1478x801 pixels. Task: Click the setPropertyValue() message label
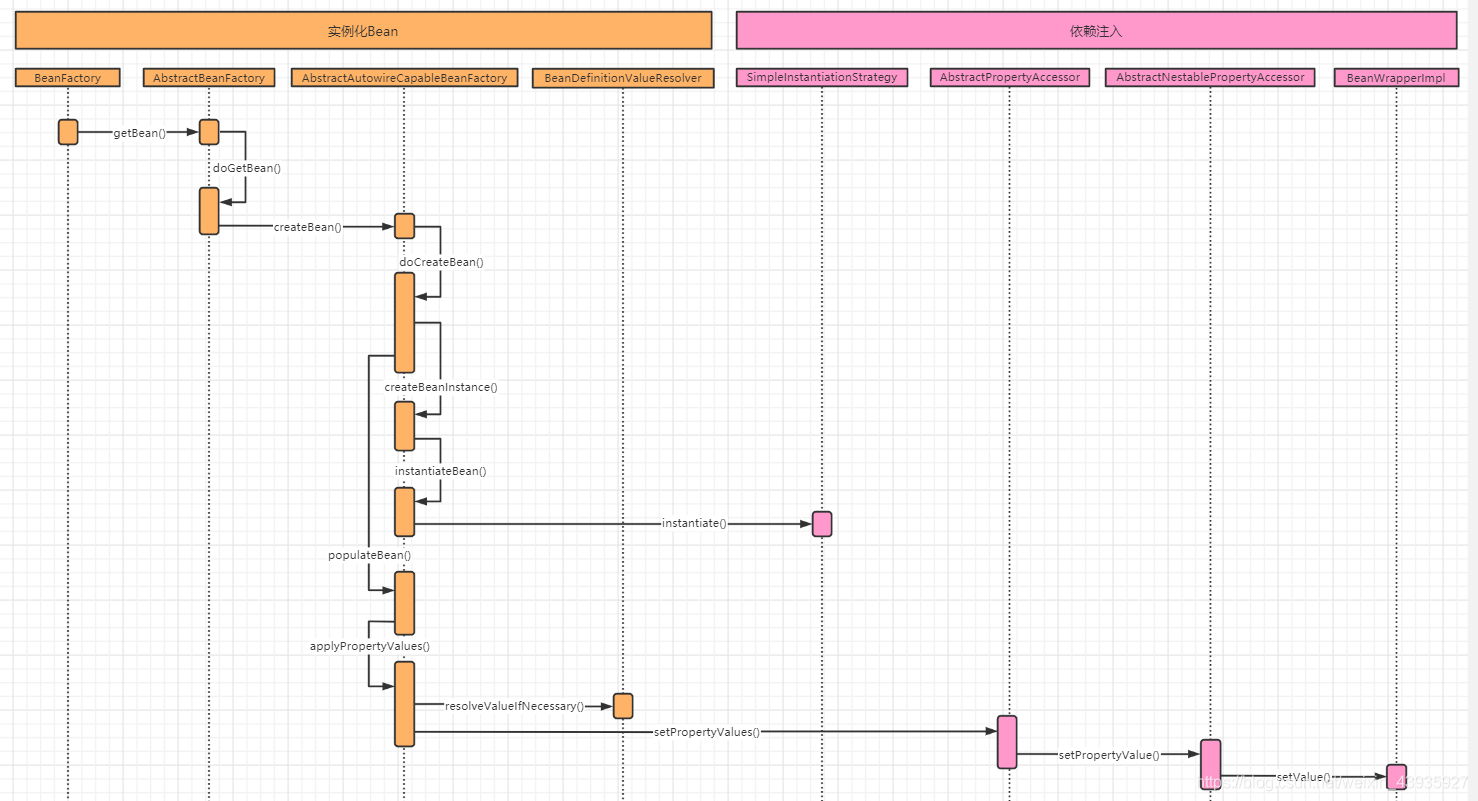click(1109, 755)
